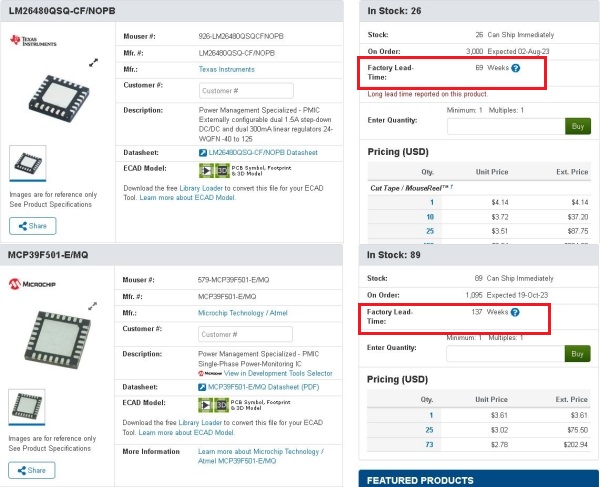Enlarge the MCP39F501 product image via expand arrow
Screen dimensions: 600x487
click(93, 306)
